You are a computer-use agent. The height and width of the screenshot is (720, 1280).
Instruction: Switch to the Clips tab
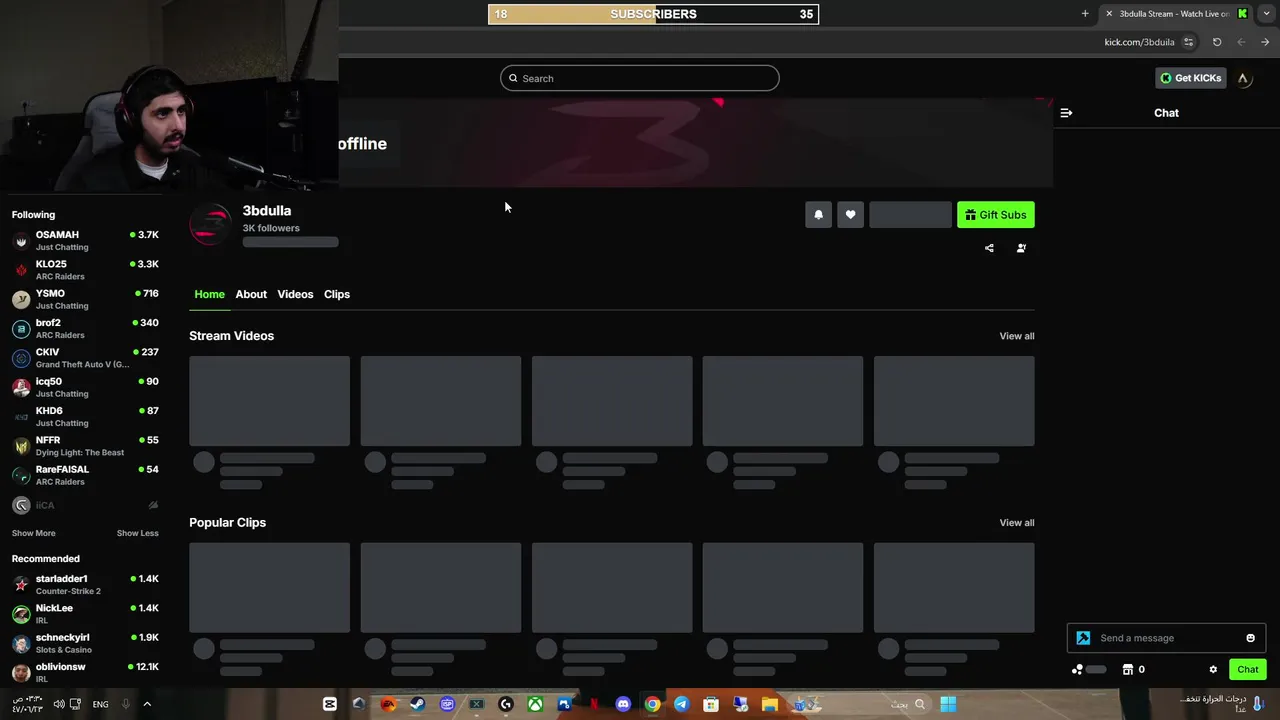point(337,294)
